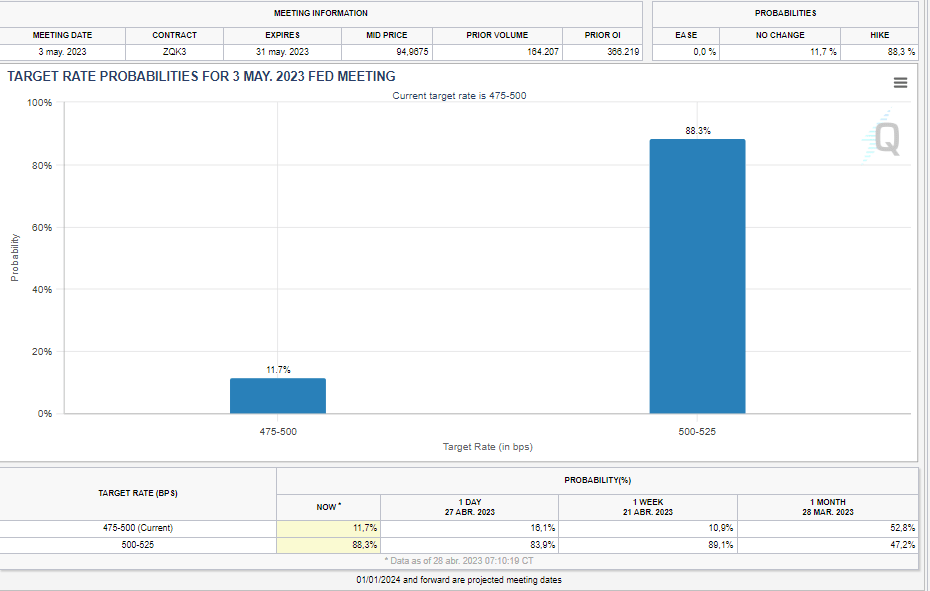
Task: Select the 500-525 x-axis label
Action: click(x=697, y=431)
